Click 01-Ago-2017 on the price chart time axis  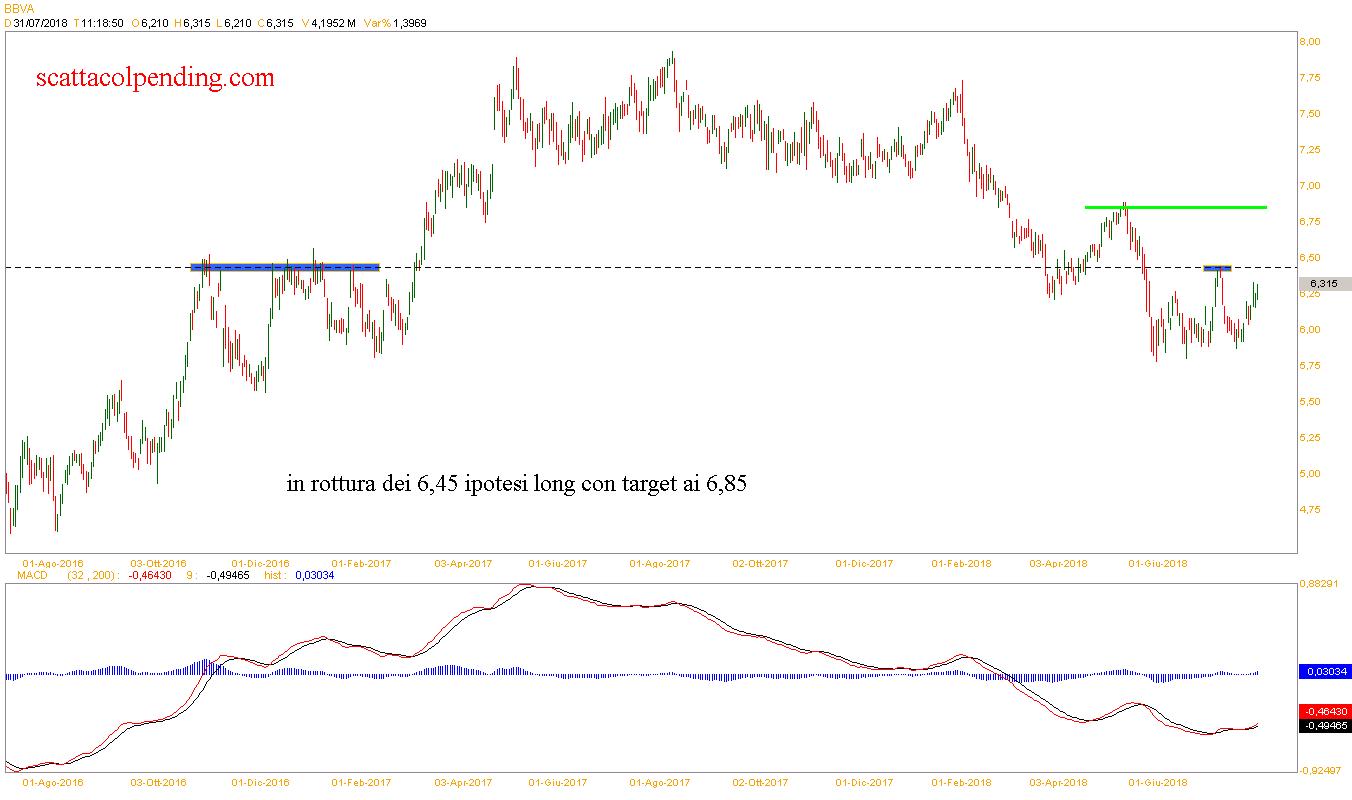click(660, 564)
